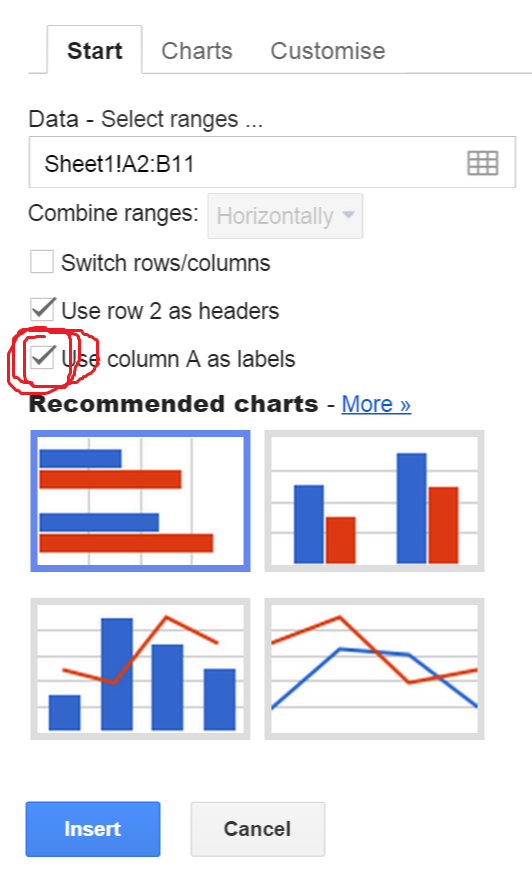Switch to the Charts tab
This screenshot has width=532, height=886.
(x=197, y=51)
